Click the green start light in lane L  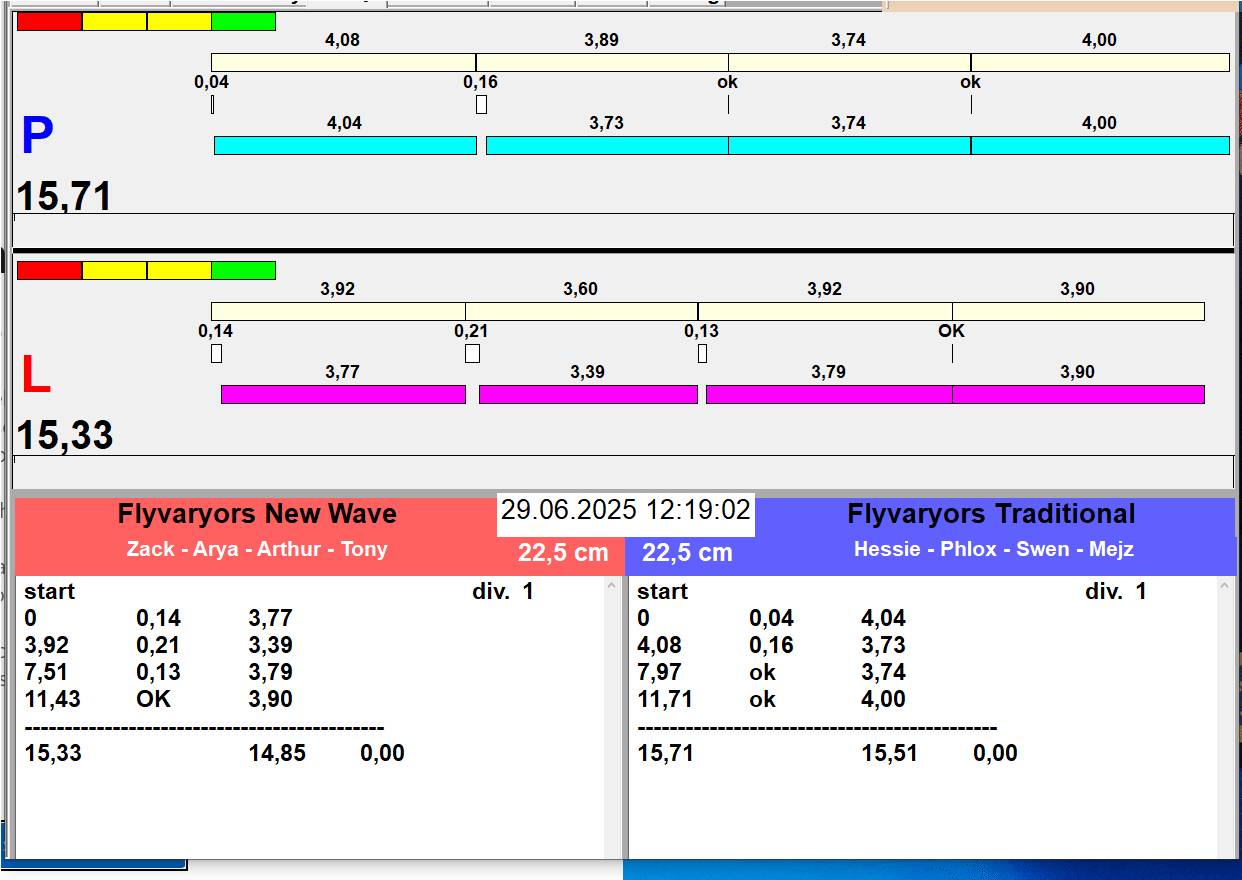click(243, 270)
